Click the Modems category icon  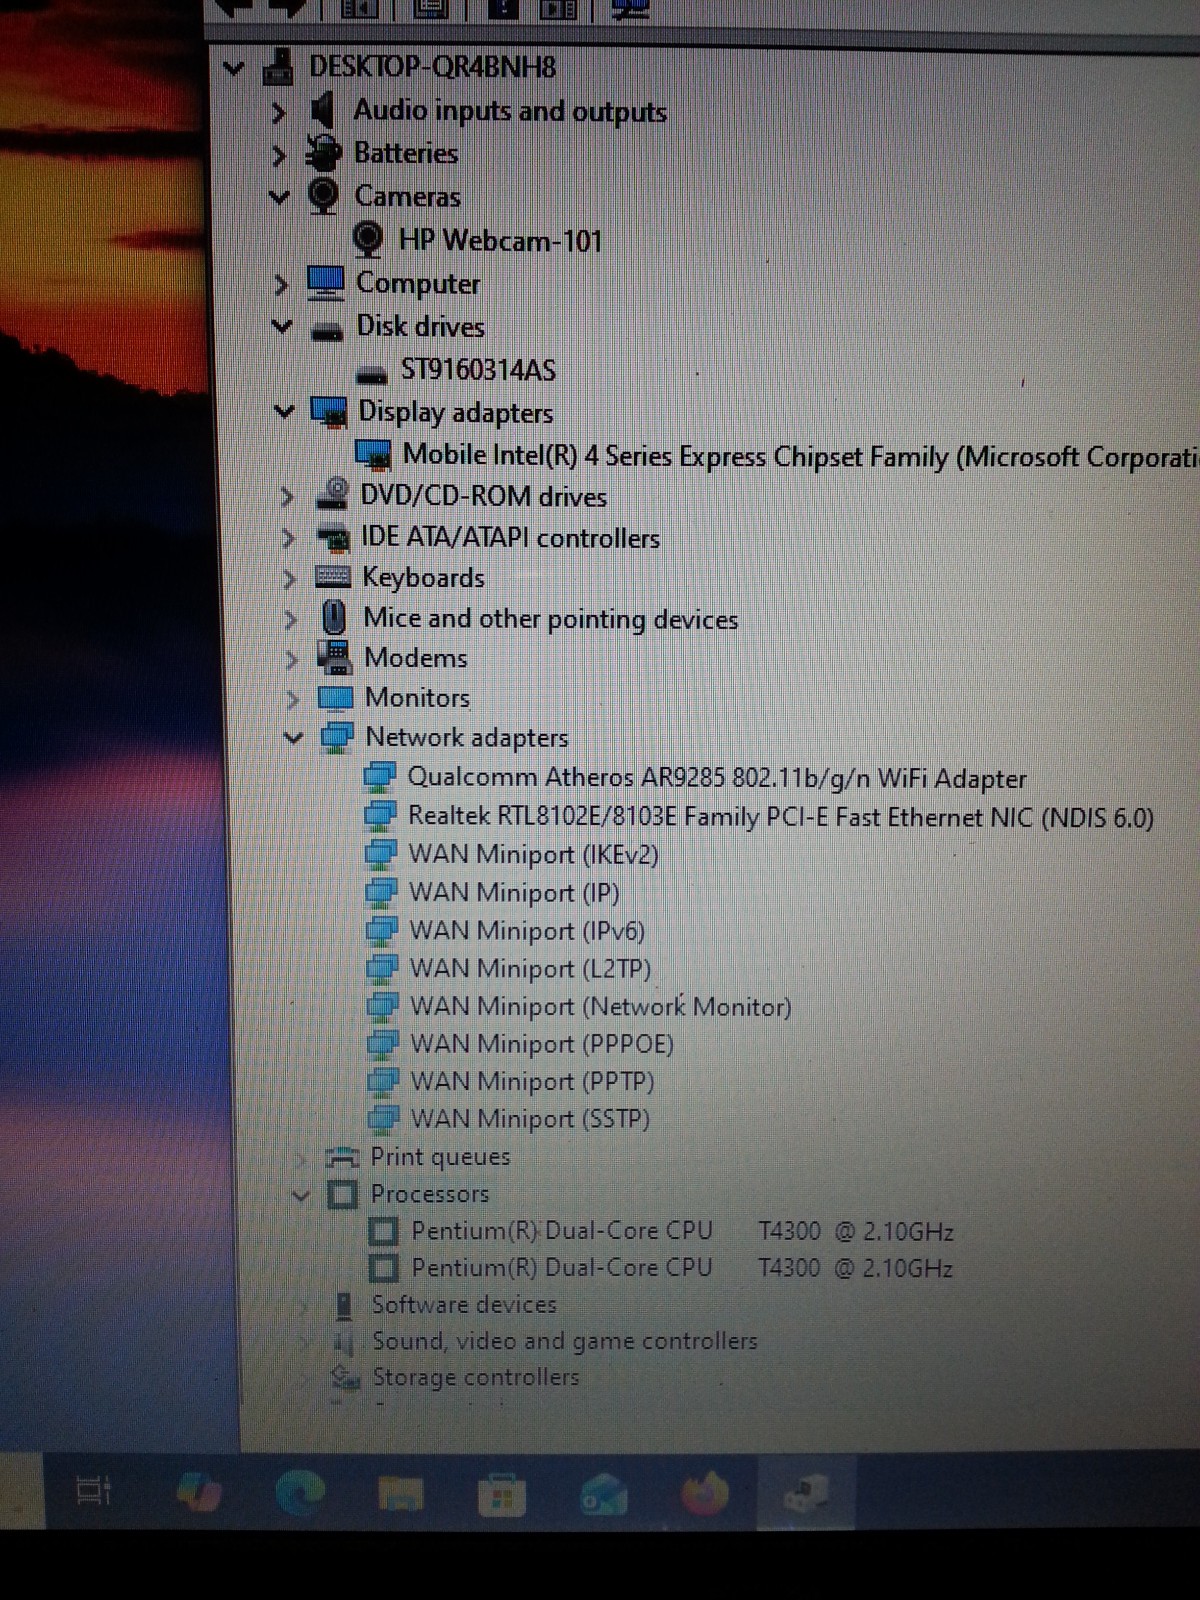(335, 657)
